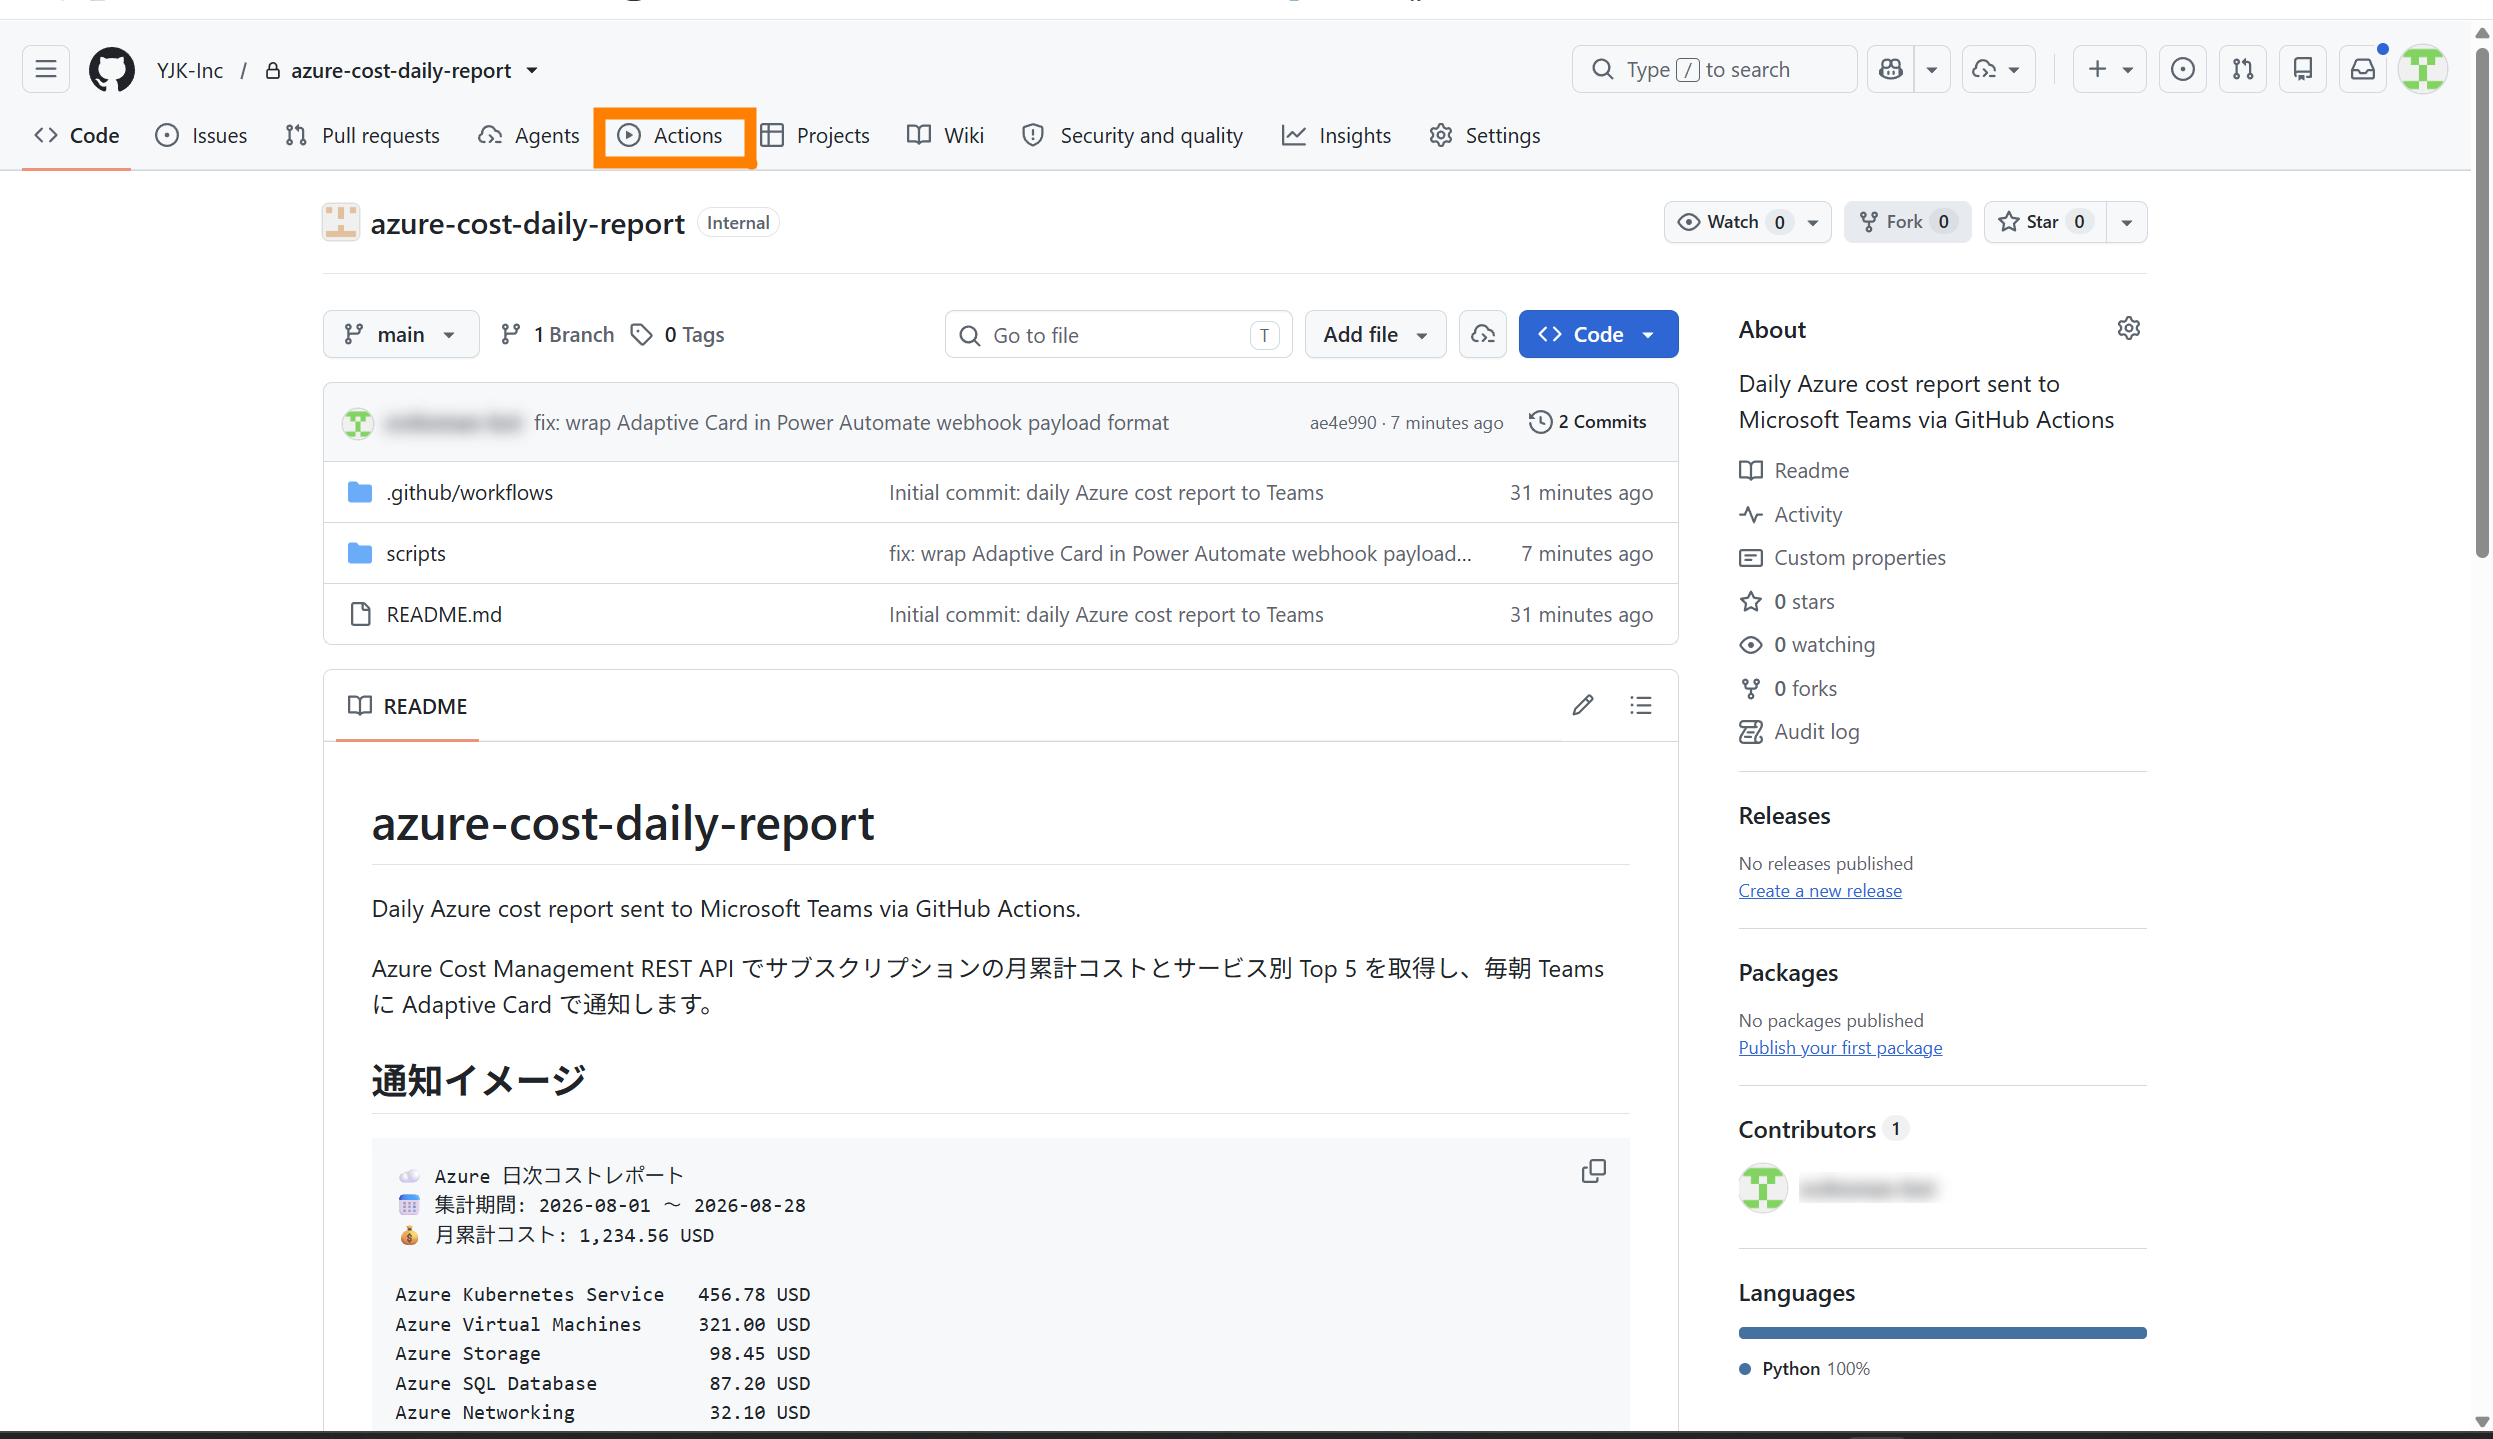Click YJK-Inc organization link

coord(190,70)
